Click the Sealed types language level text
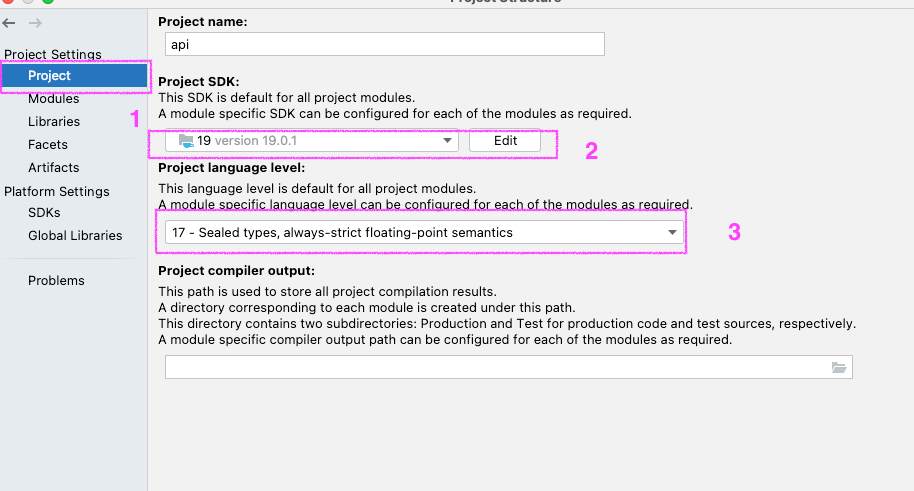 click(x=342, y=233)
